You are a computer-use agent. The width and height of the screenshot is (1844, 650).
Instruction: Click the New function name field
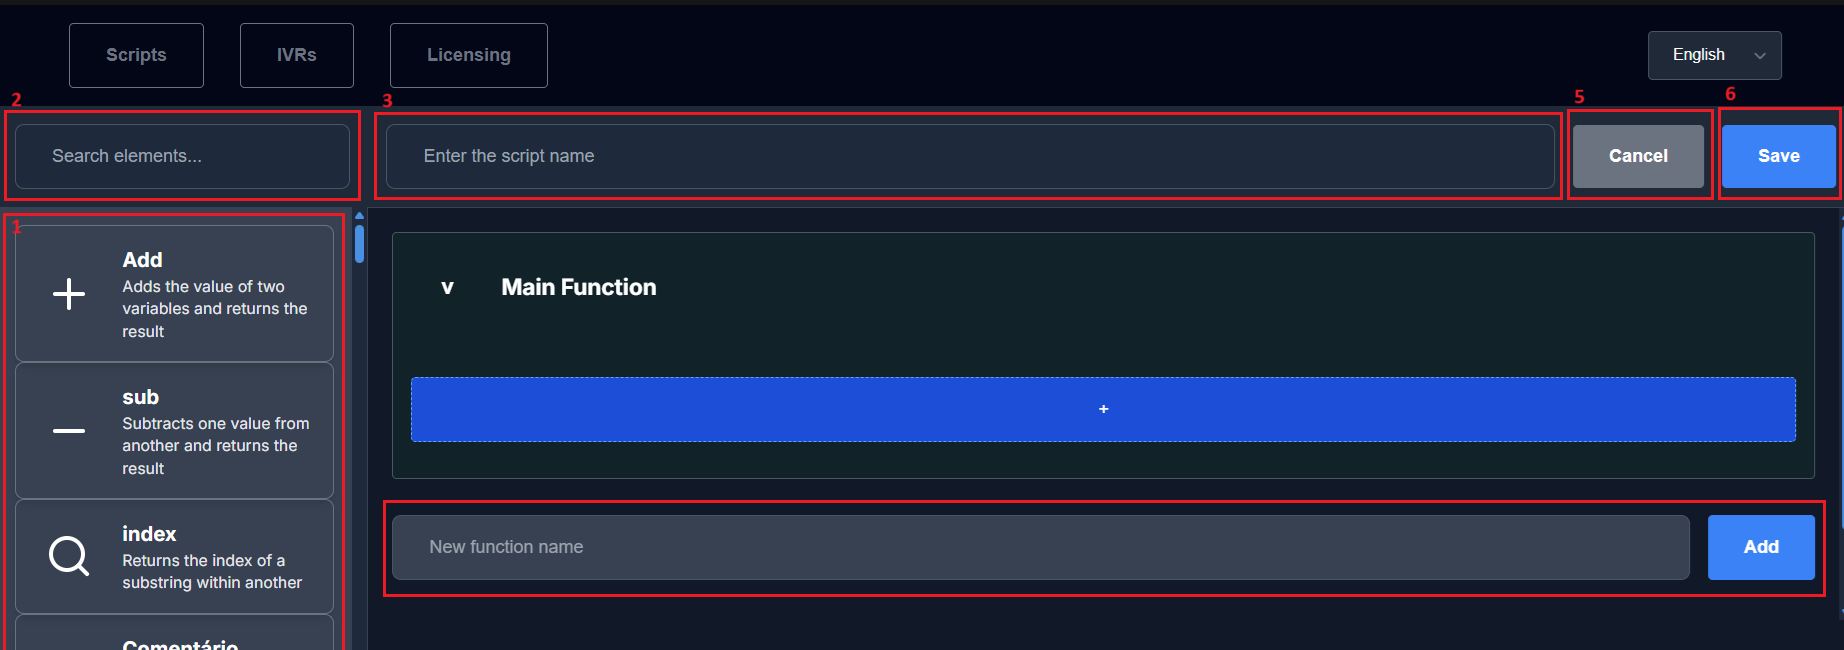coord(1041,547)
